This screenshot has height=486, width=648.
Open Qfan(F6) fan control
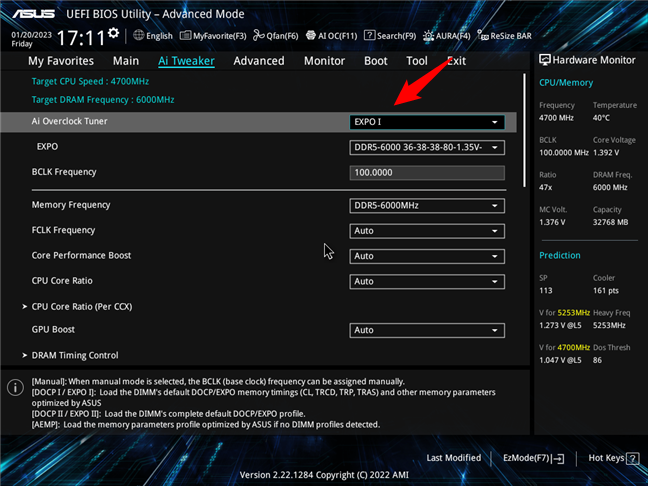click(x=276, y=36)
